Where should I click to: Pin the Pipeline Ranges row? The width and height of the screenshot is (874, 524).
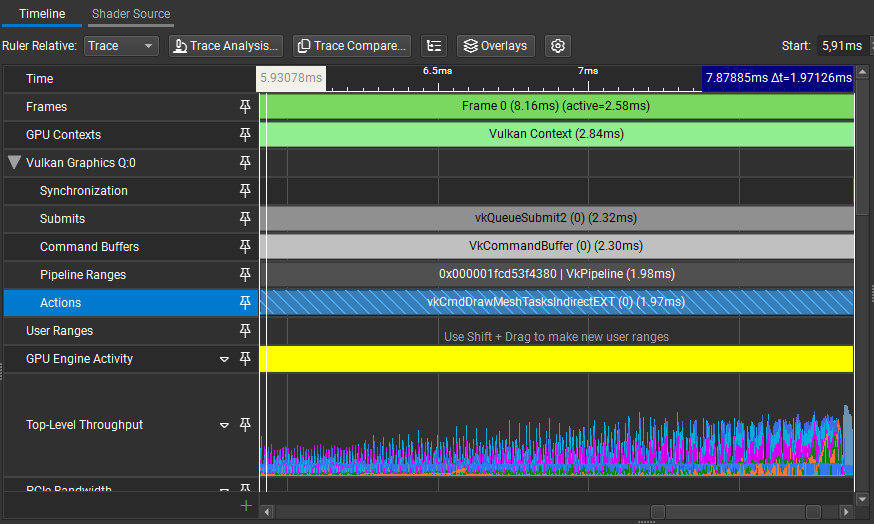(245, 275)
